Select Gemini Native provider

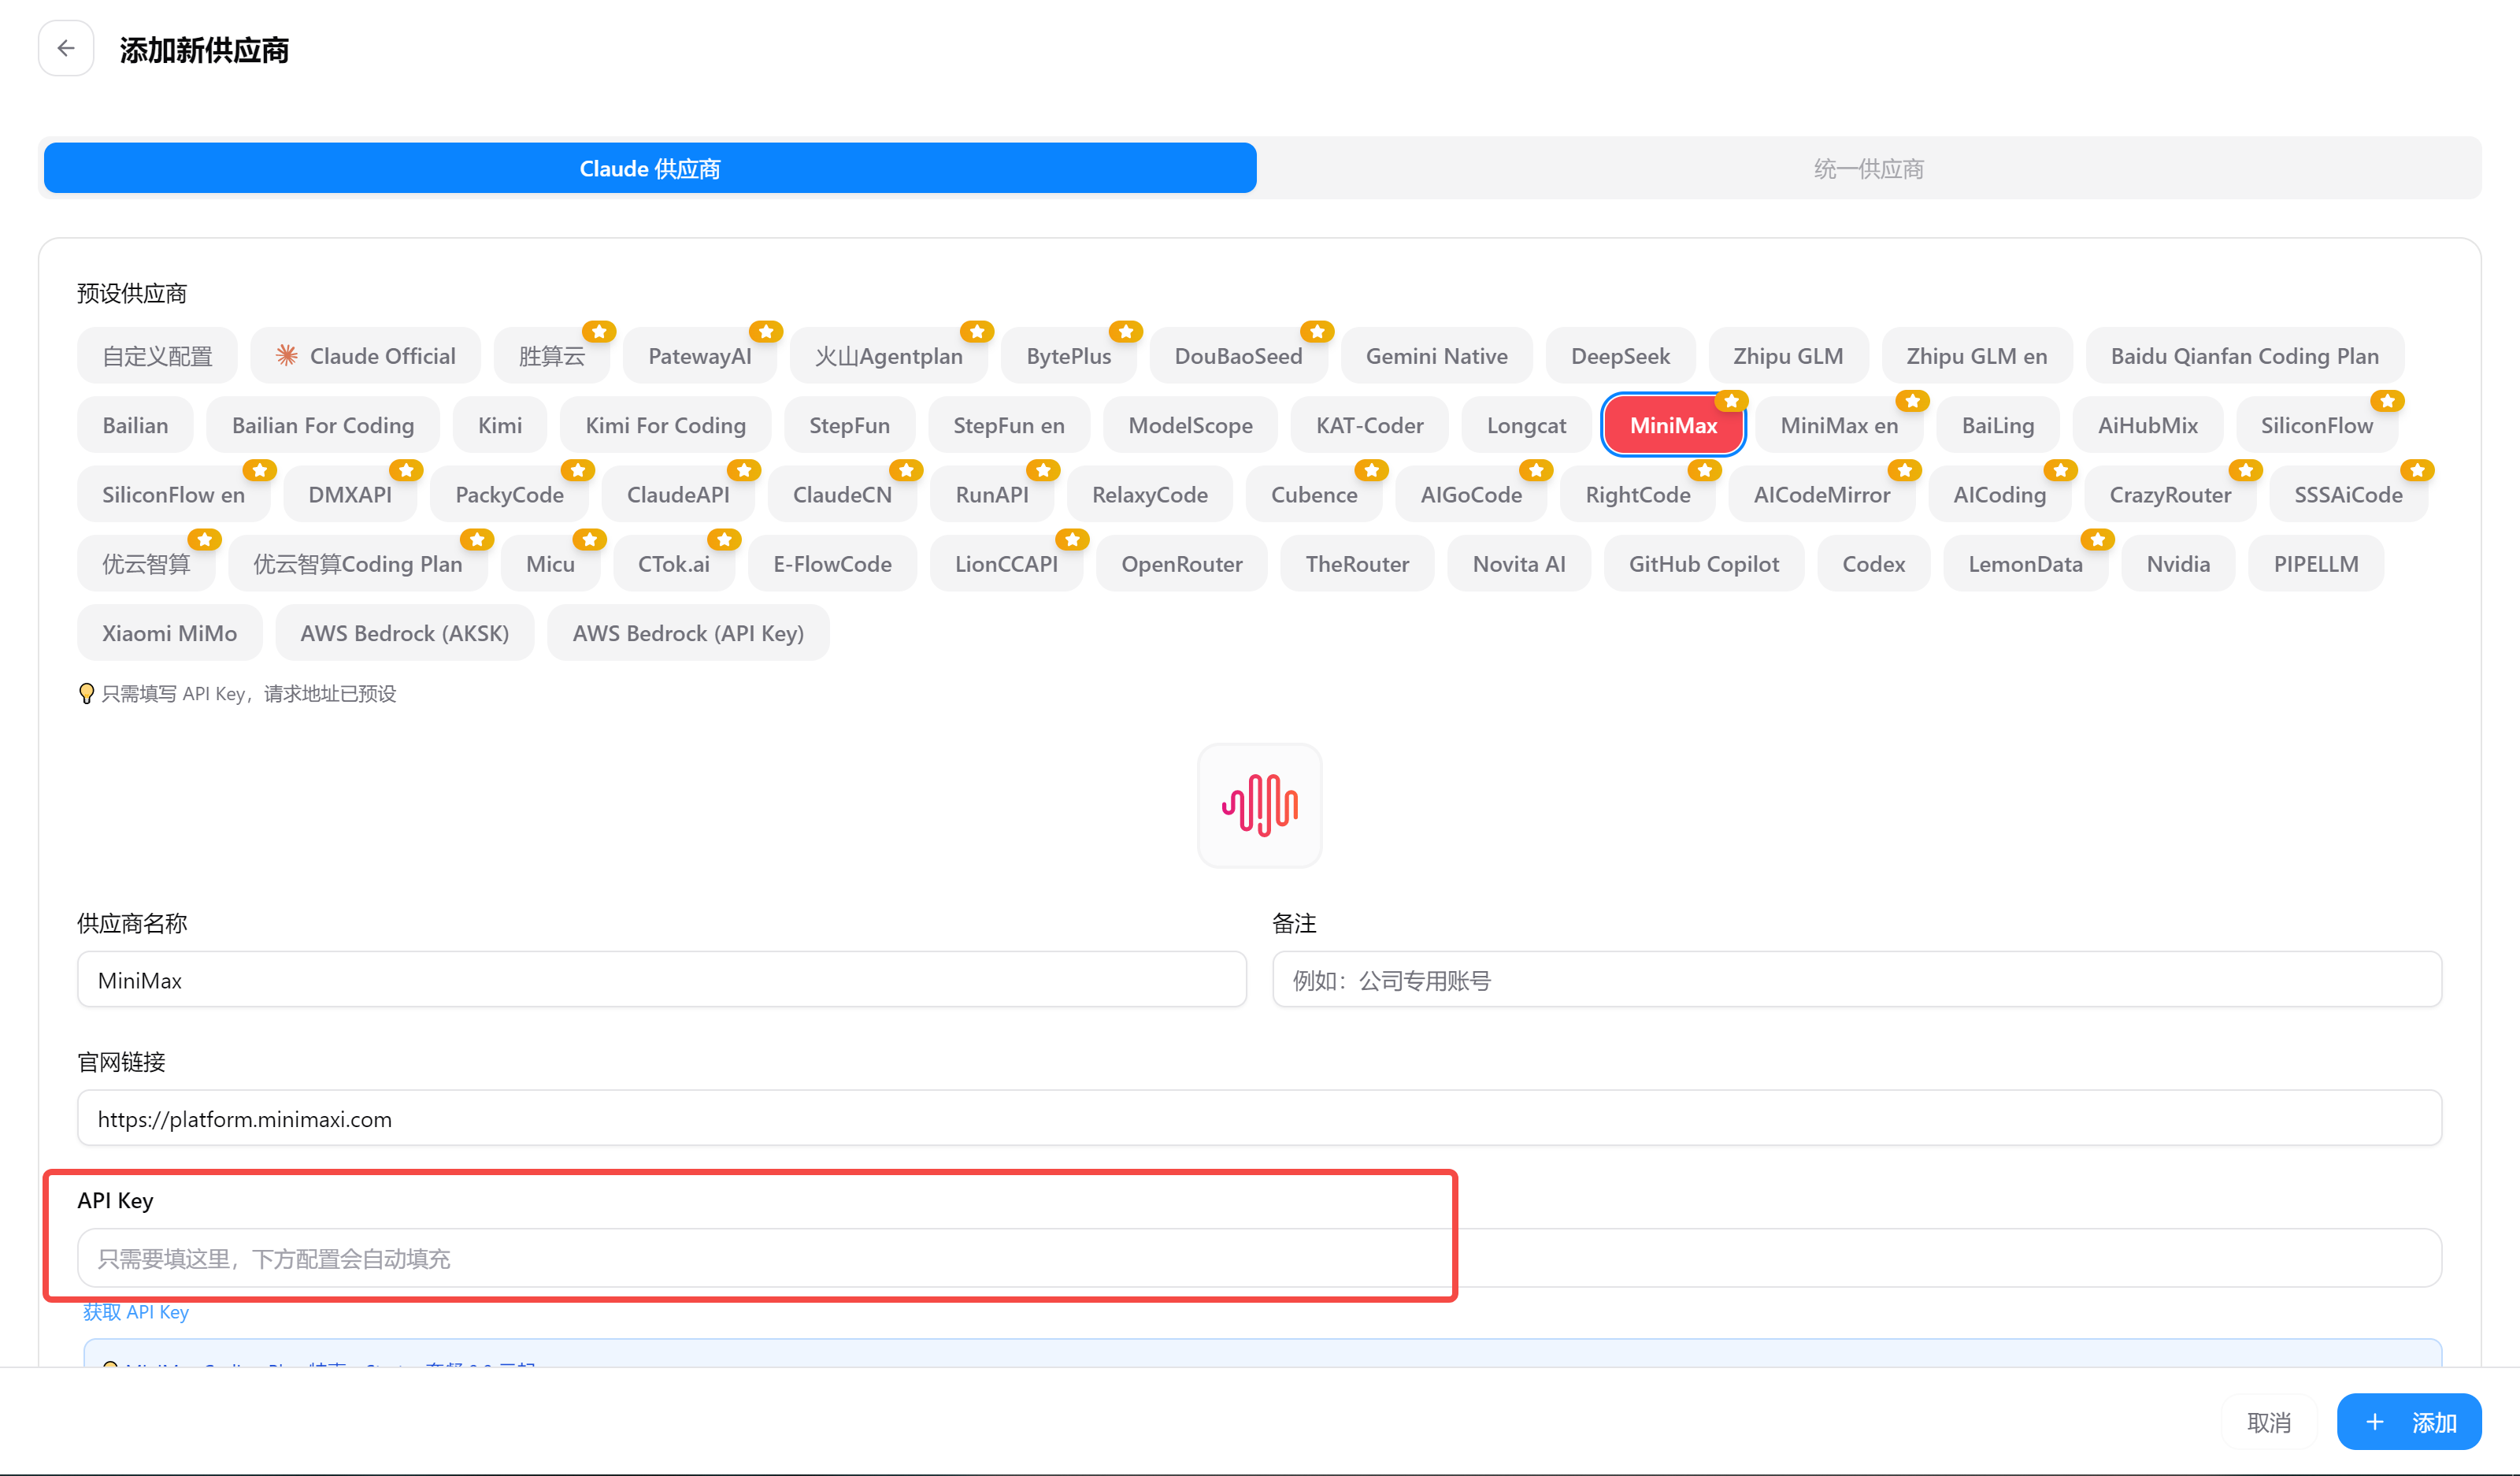tap(1437, 356)
